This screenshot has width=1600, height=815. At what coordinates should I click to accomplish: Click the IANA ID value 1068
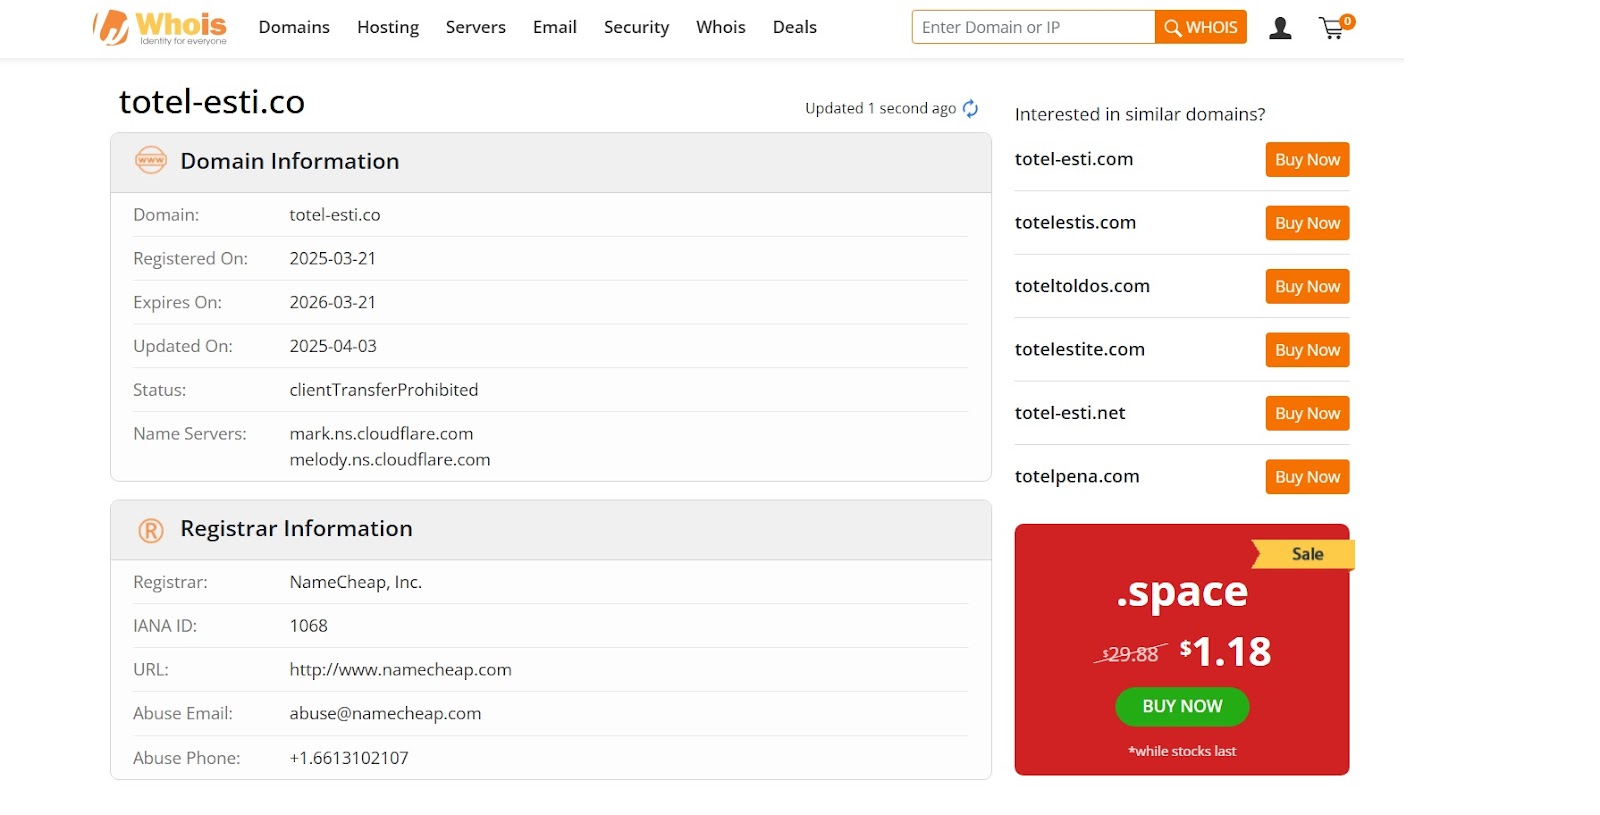[x=309, y=626]
